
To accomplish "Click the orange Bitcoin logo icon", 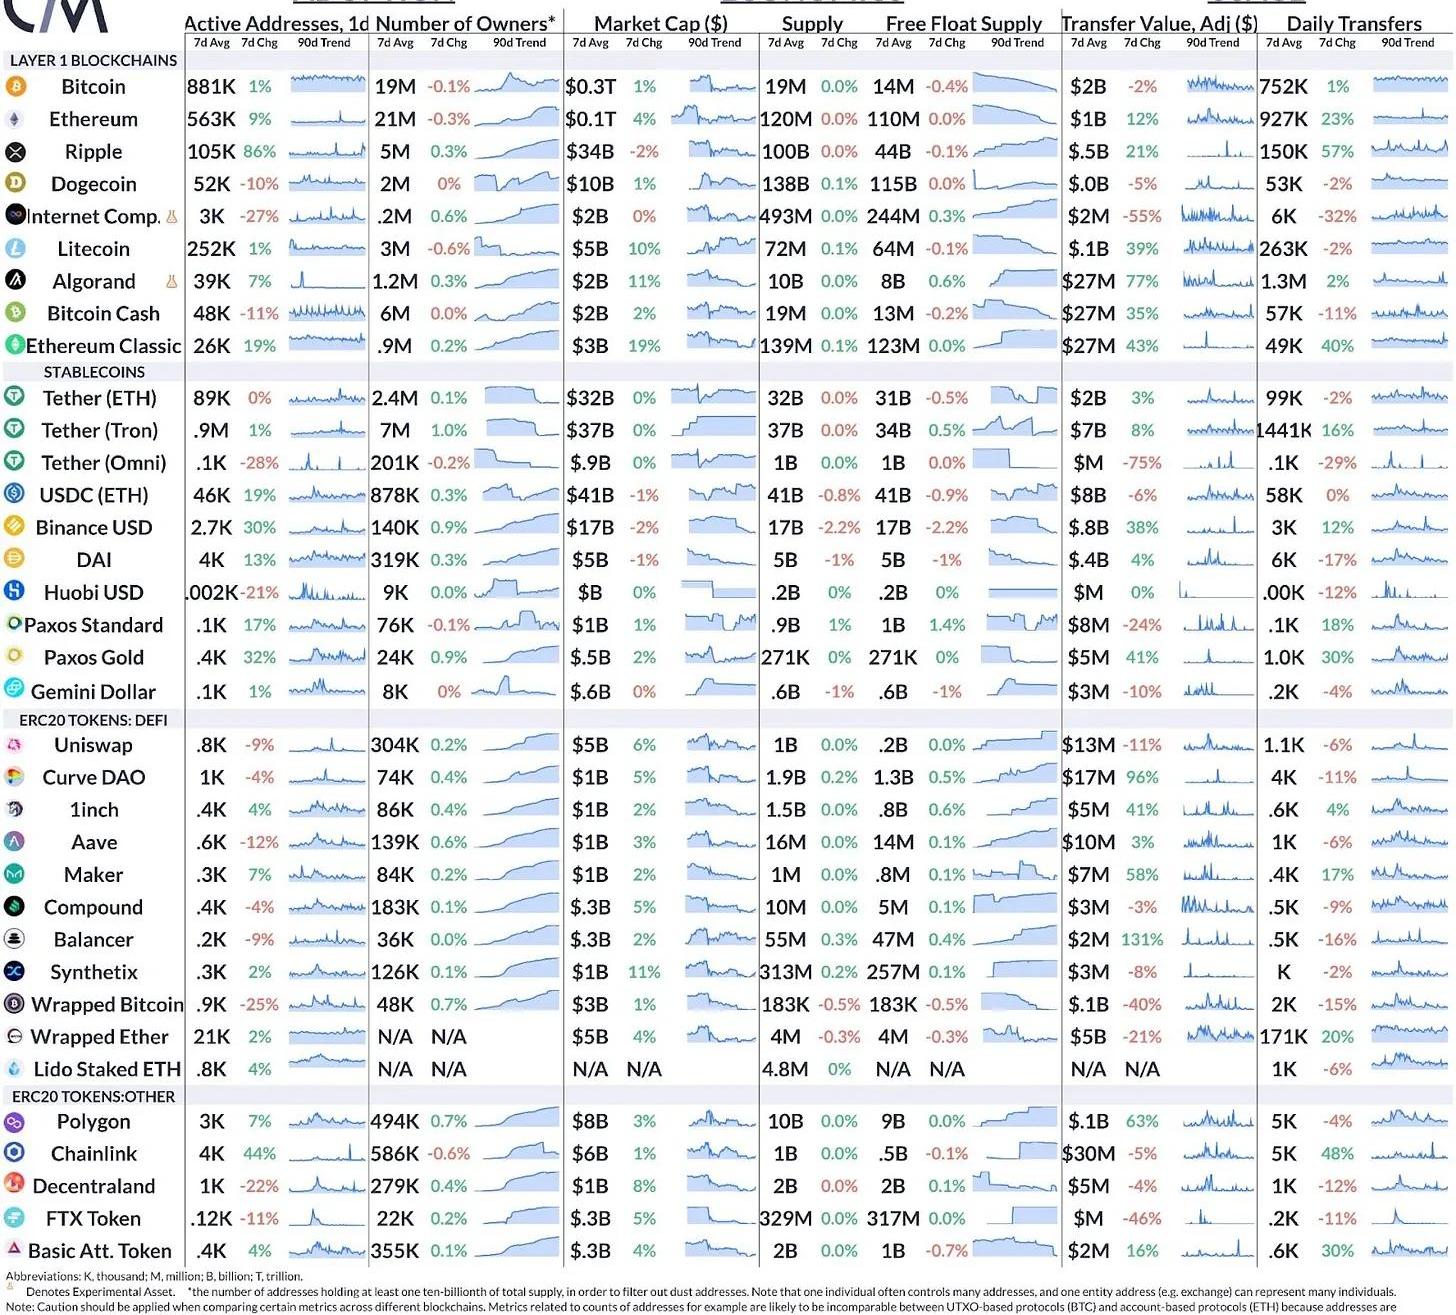I will [x=15, y=87].
